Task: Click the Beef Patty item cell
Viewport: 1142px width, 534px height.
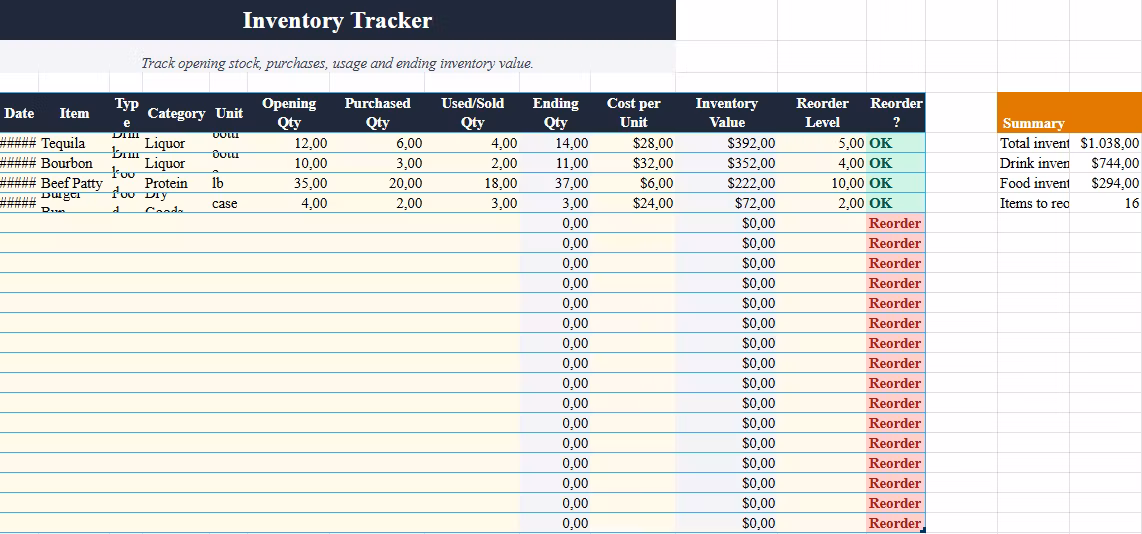Action: 74,183
